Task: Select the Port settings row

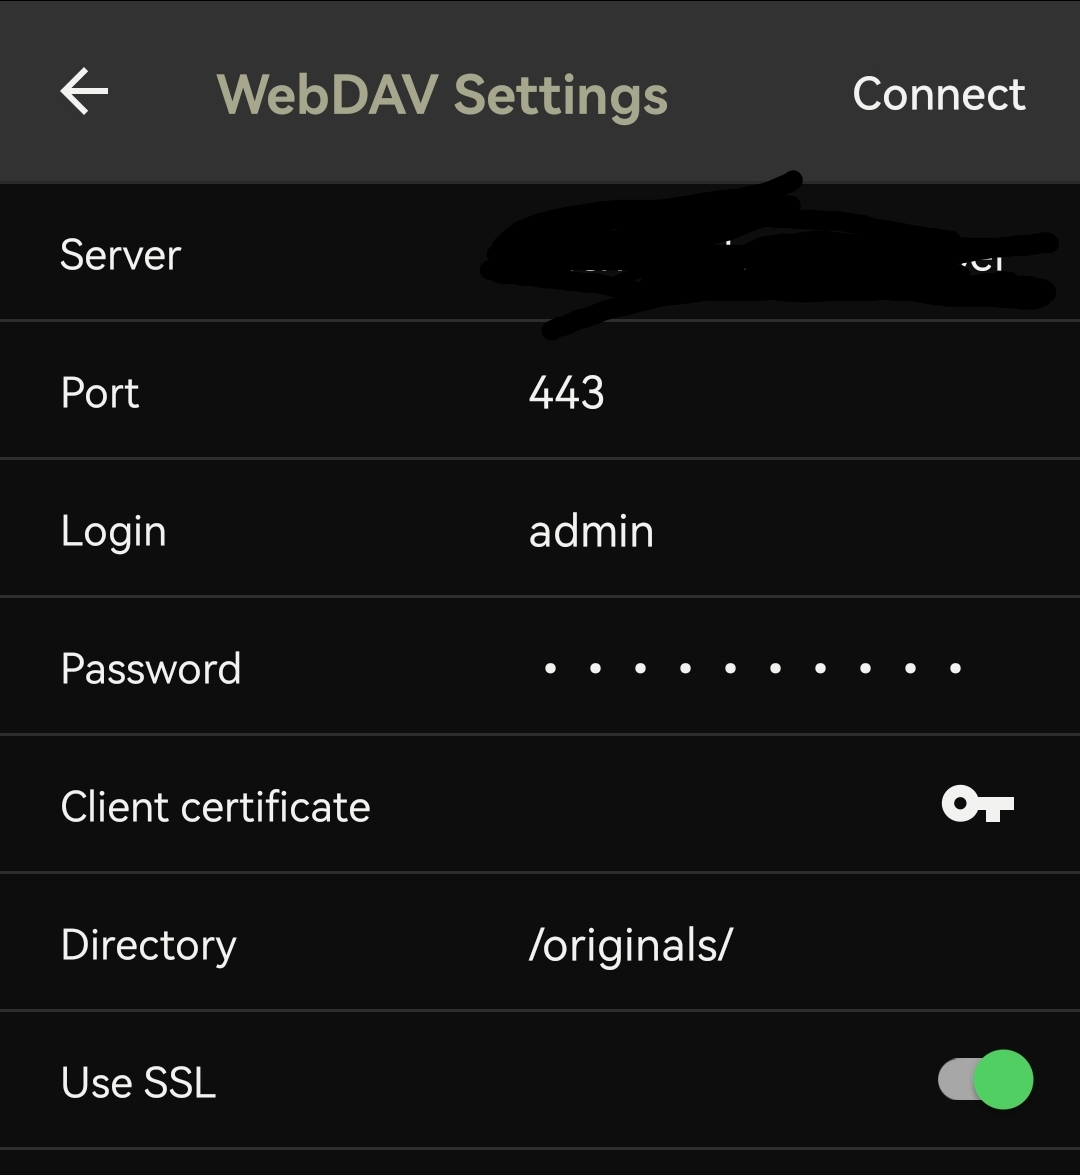Action: pyautogui.click(x=300, y=392)
